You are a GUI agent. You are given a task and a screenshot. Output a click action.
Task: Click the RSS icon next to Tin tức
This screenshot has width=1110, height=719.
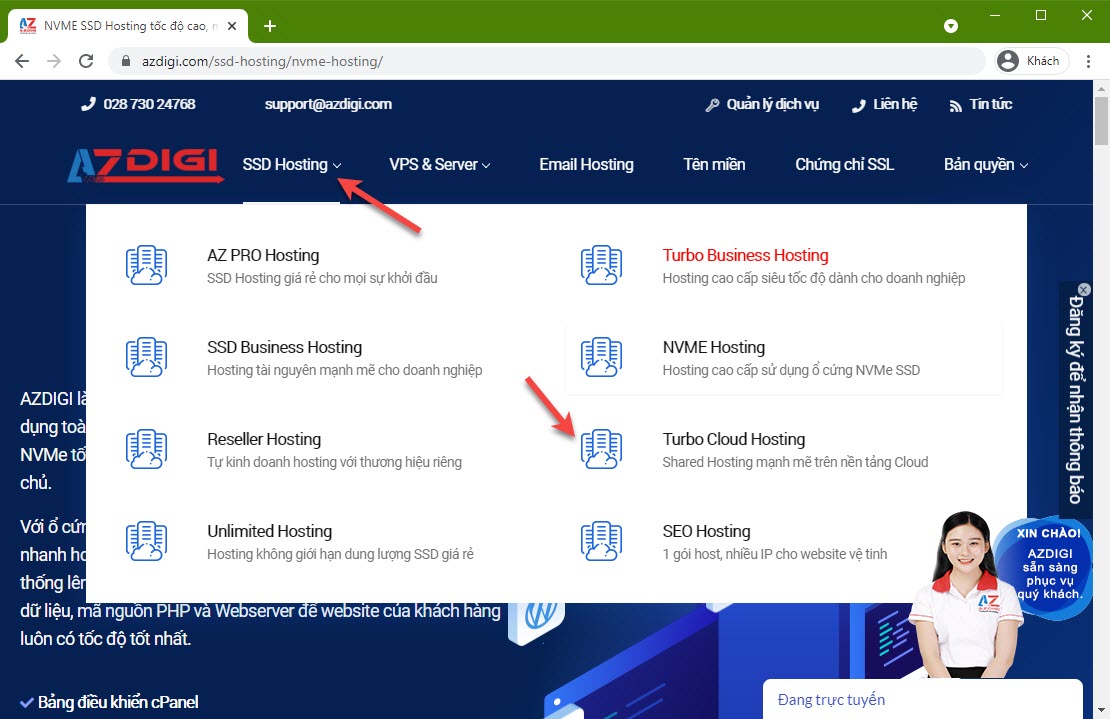pyautogui.click(x=956, y=105)
